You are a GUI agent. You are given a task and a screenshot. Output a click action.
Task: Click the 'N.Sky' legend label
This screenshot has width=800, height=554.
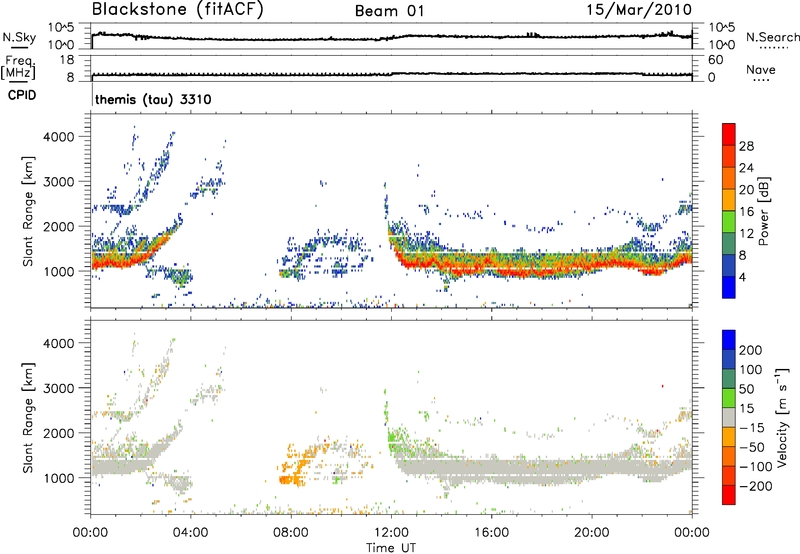tap(19, 37)
